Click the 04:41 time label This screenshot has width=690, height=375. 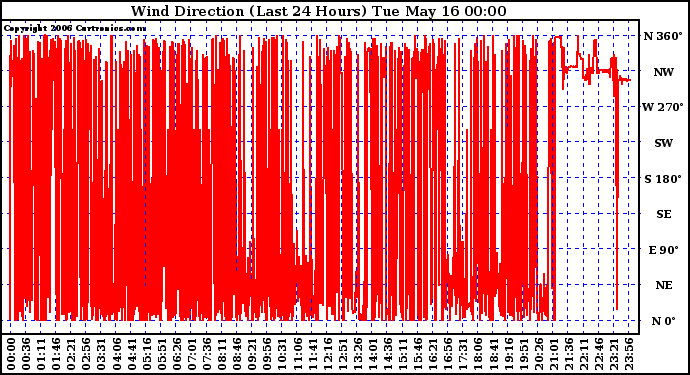click(132, 354)
